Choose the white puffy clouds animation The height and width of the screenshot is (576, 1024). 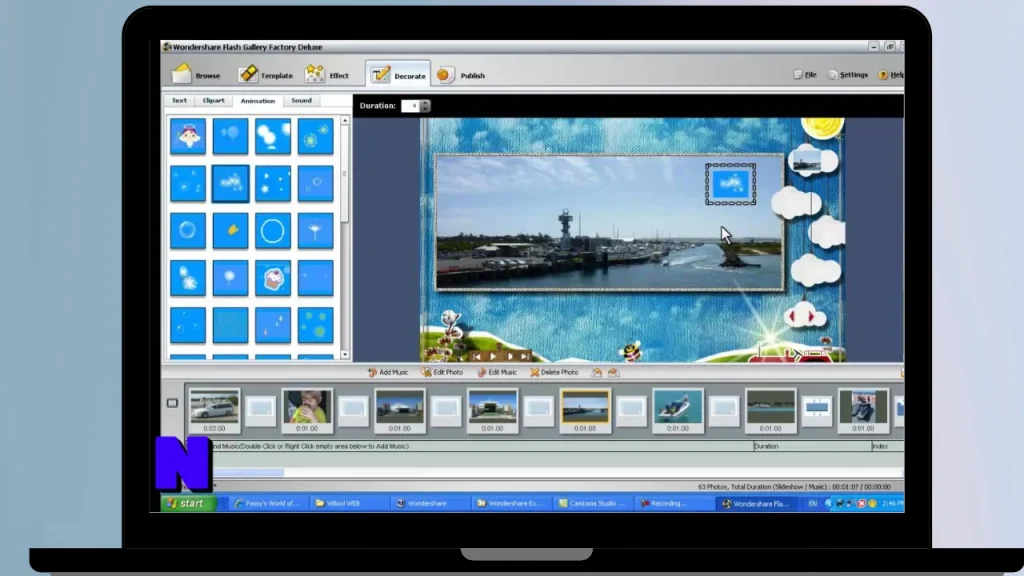coord(273,136)
